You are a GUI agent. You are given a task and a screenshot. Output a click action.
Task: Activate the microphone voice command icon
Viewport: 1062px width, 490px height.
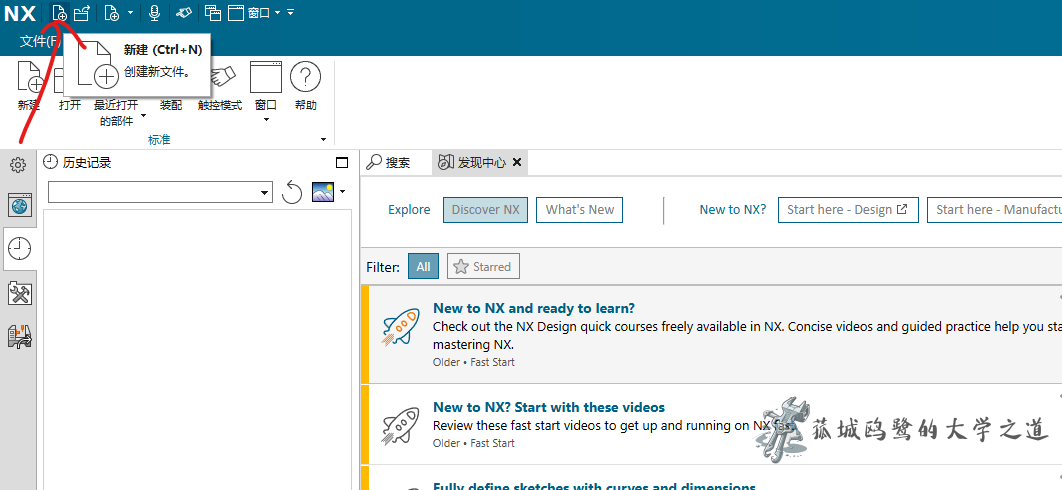(154, 12)
